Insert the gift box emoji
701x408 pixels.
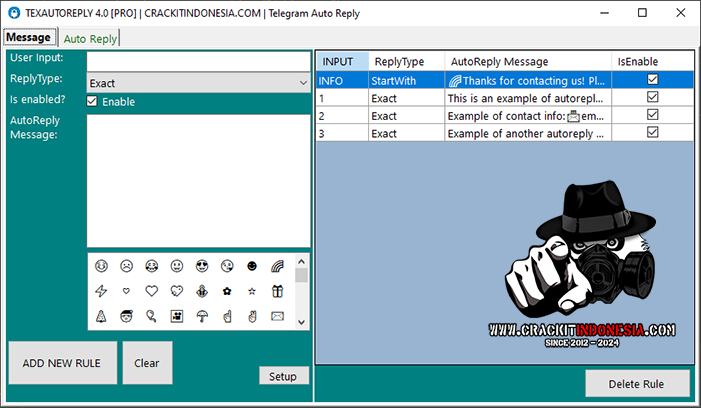pyautogui.click(x=276, y=291)
